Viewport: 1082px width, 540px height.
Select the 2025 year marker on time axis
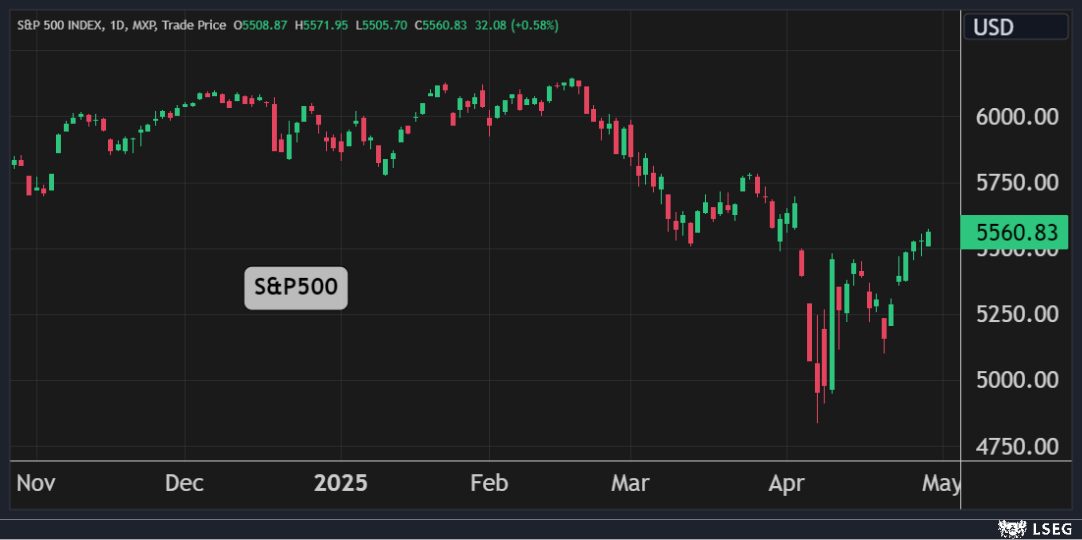341,484
